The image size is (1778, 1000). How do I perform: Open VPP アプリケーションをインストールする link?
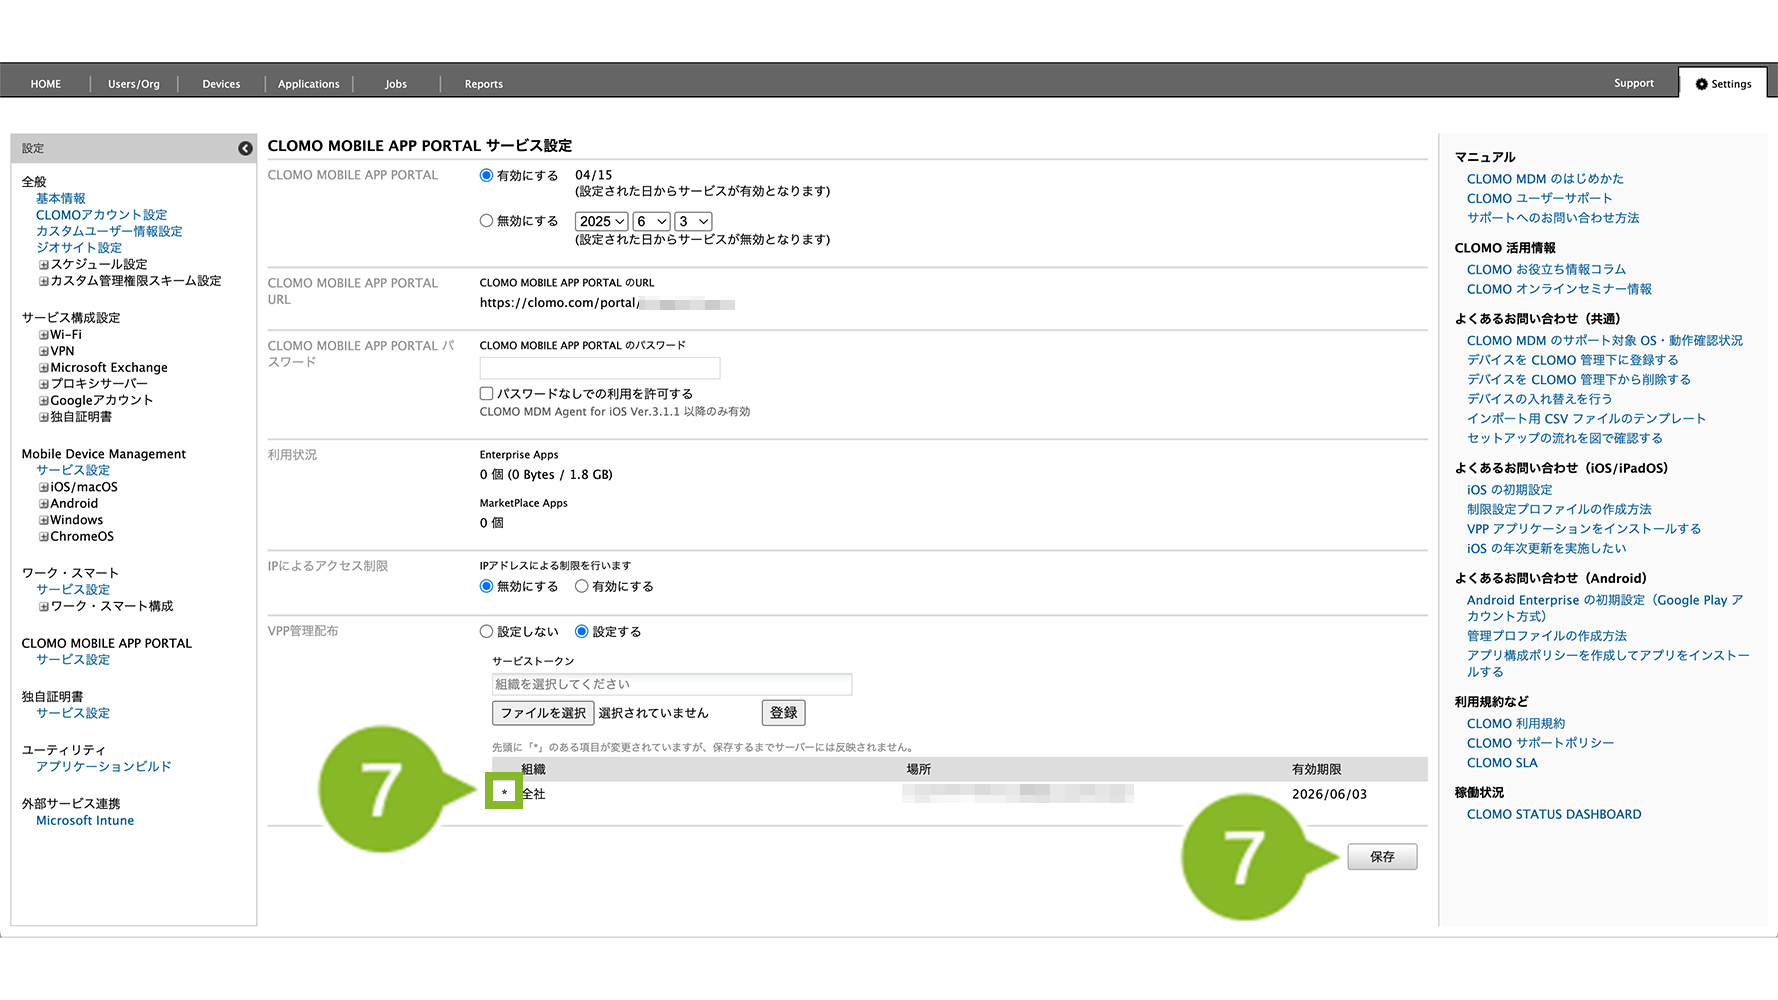(1584, 529)
